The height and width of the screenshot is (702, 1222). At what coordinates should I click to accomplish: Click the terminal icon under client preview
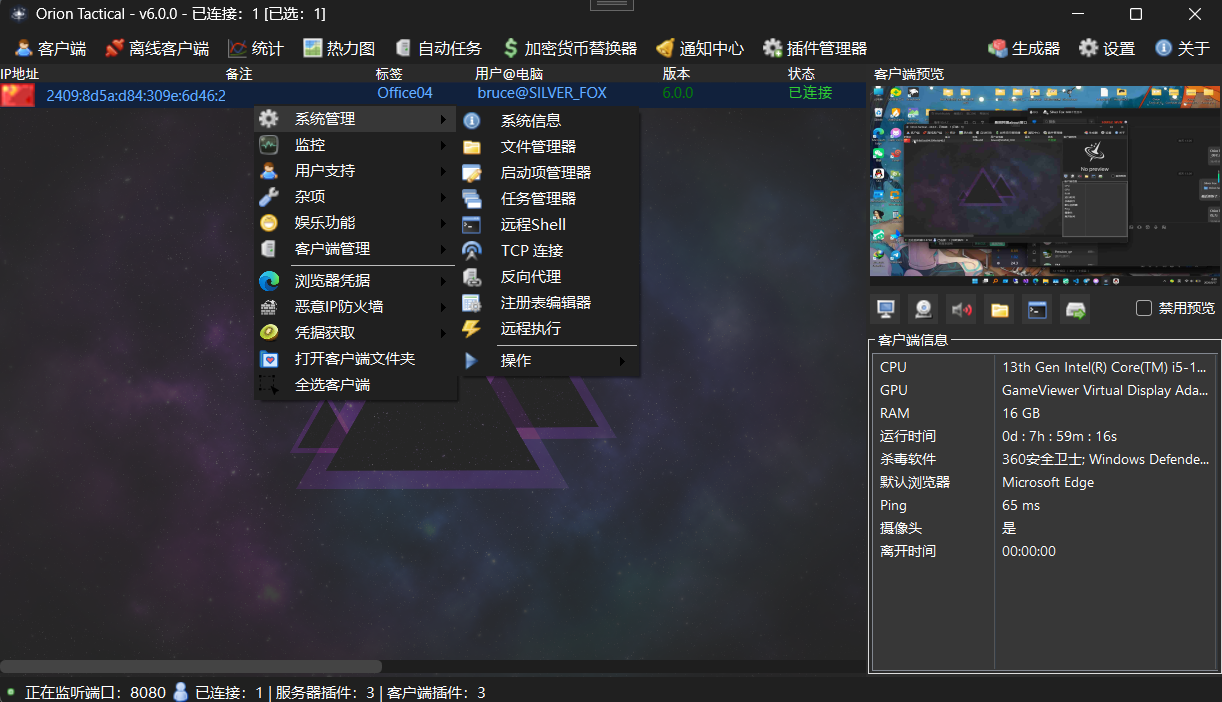point(1038,310)
